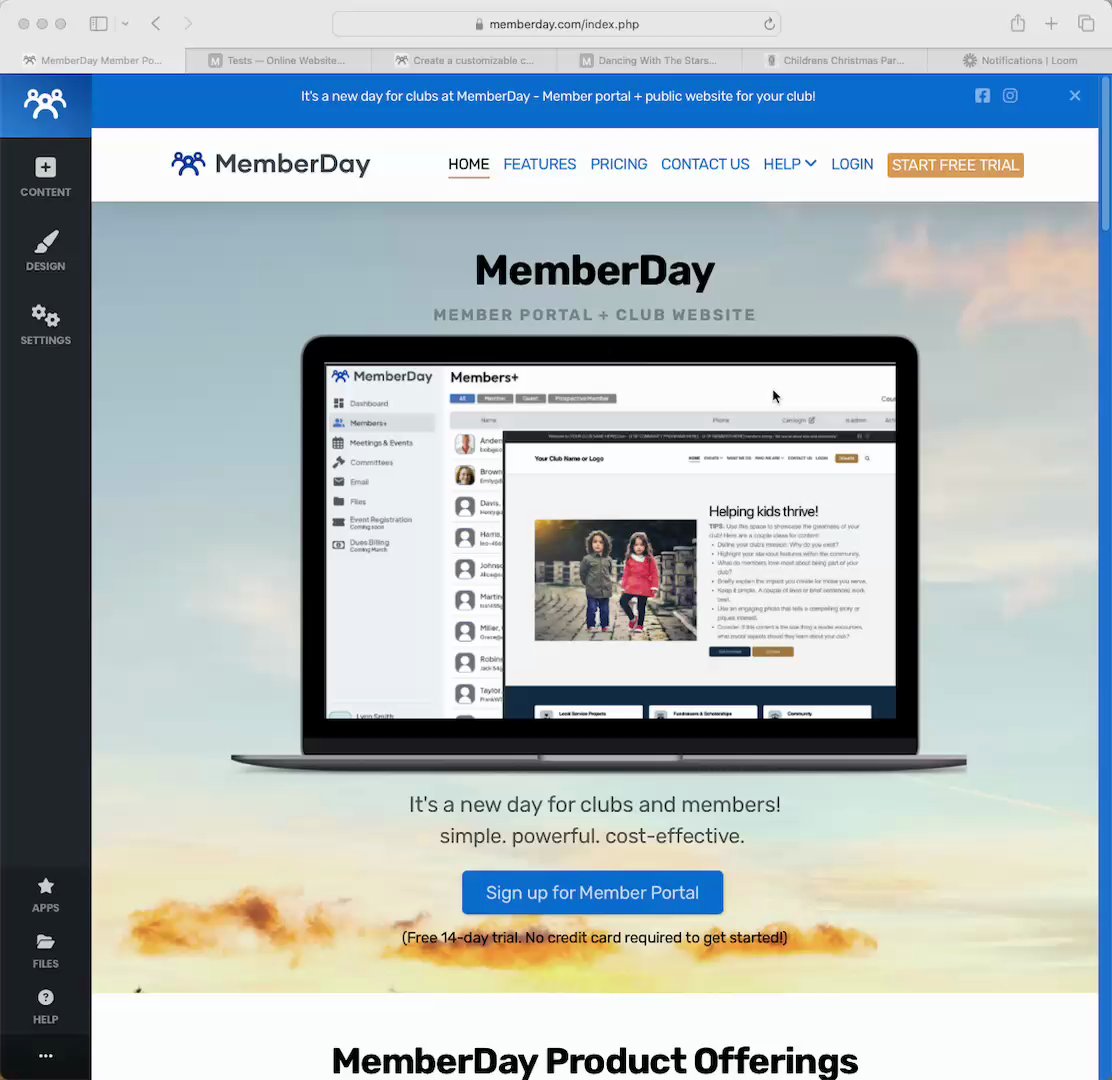Click 'It's a new day for clubs and members!' text

point(594,804)
